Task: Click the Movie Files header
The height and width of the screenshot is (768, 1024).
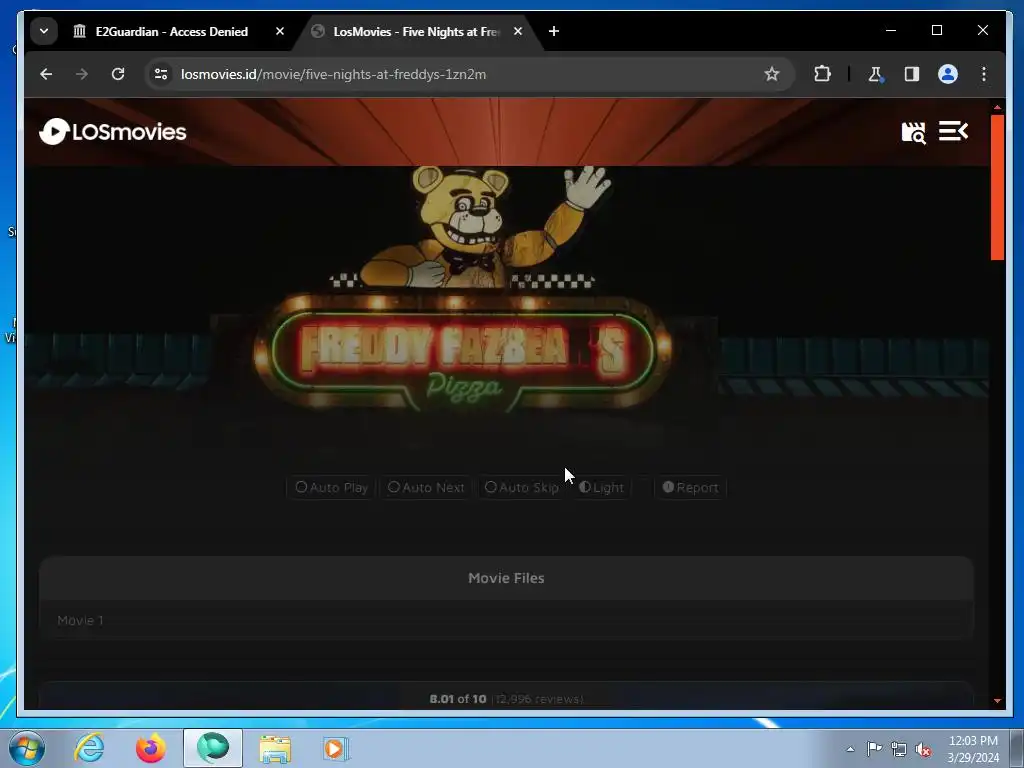Action: [506, 578]
